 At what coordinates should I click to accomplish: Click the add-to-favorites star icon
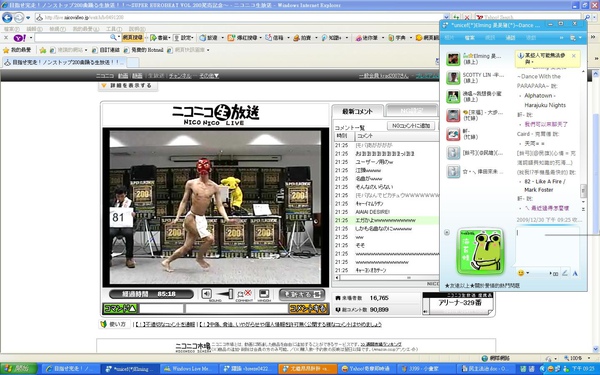43,50
